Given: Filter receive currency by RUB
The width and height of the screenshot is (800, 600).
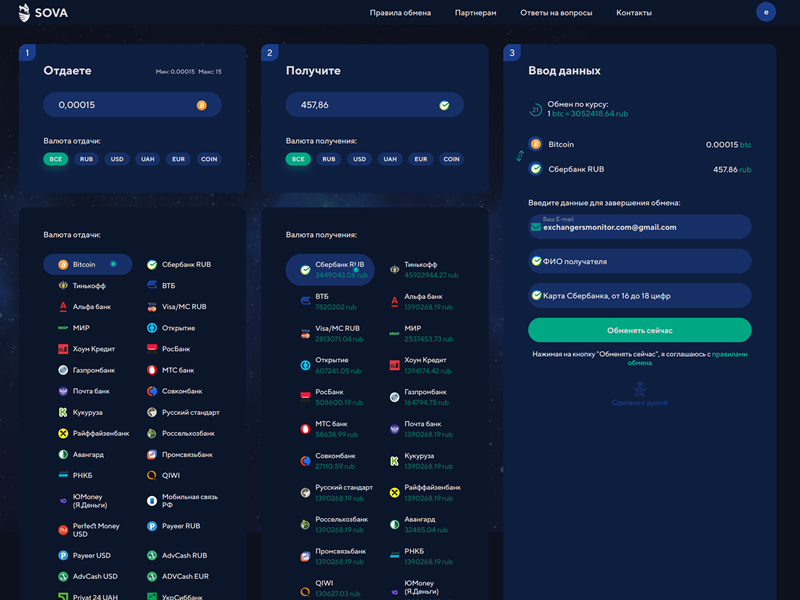Looking at the screenshot, I should [x=329, y=159].
